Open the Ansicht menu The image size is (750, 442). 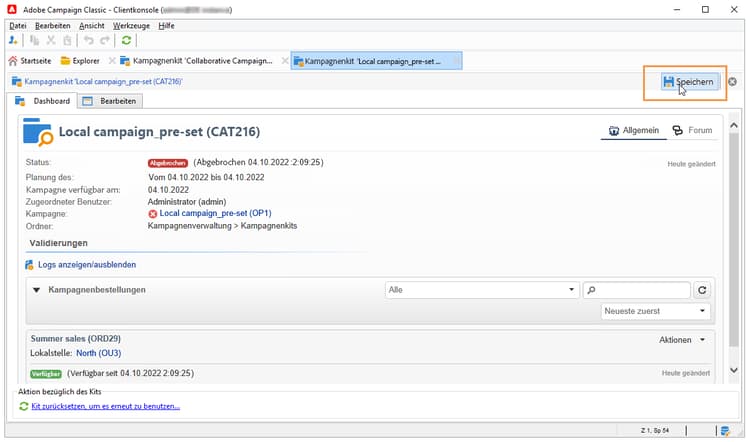pyautogui.click(x=91, y=26)
